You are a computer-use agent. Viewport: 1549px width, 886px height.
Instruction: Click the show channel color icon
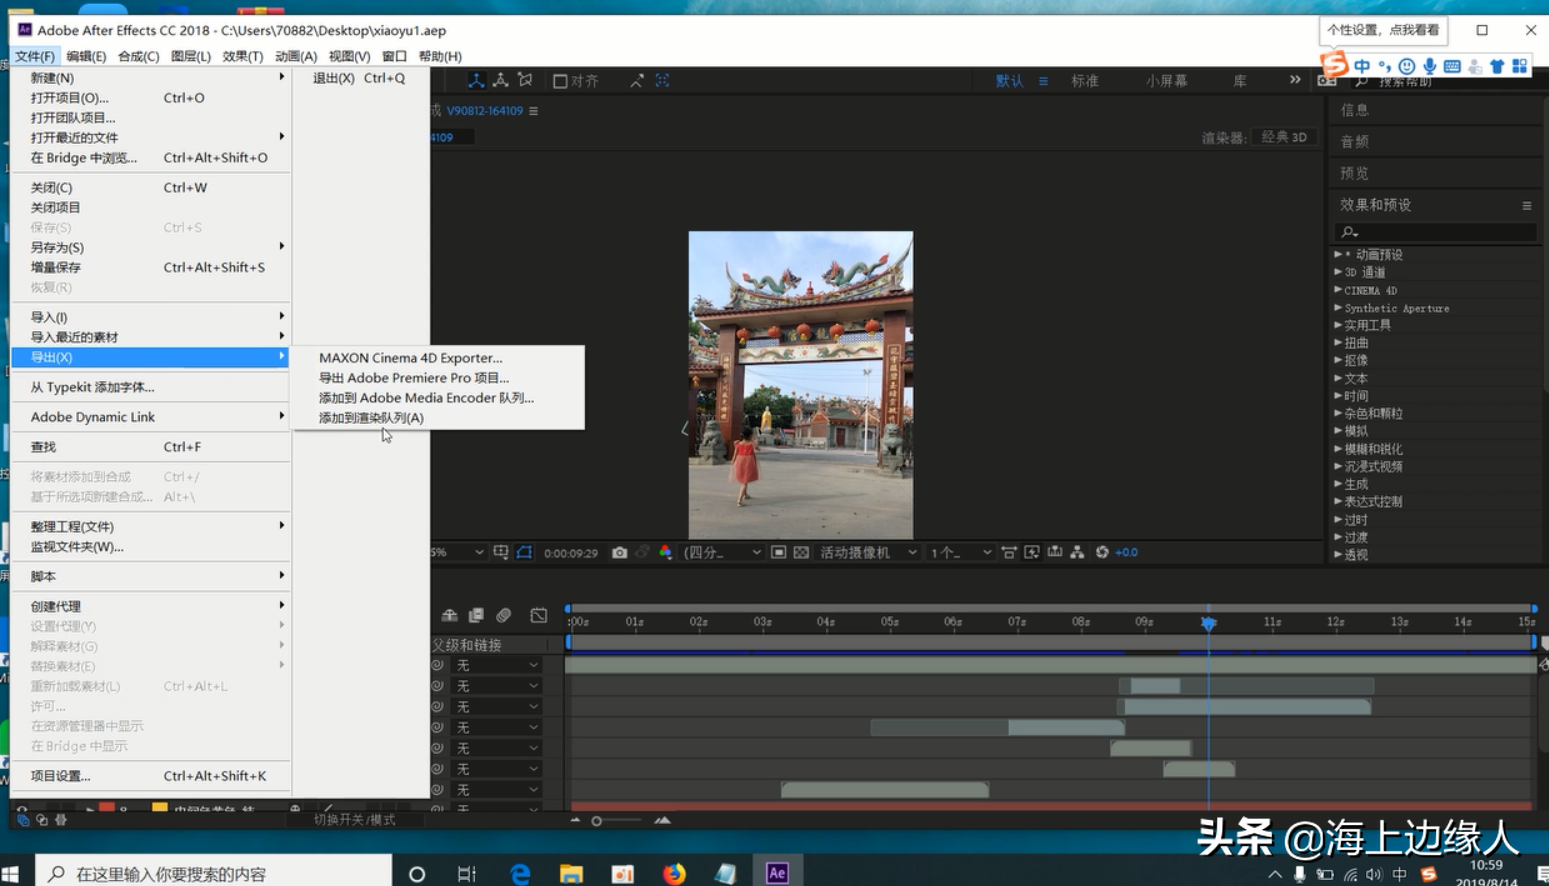pos(665,551)
